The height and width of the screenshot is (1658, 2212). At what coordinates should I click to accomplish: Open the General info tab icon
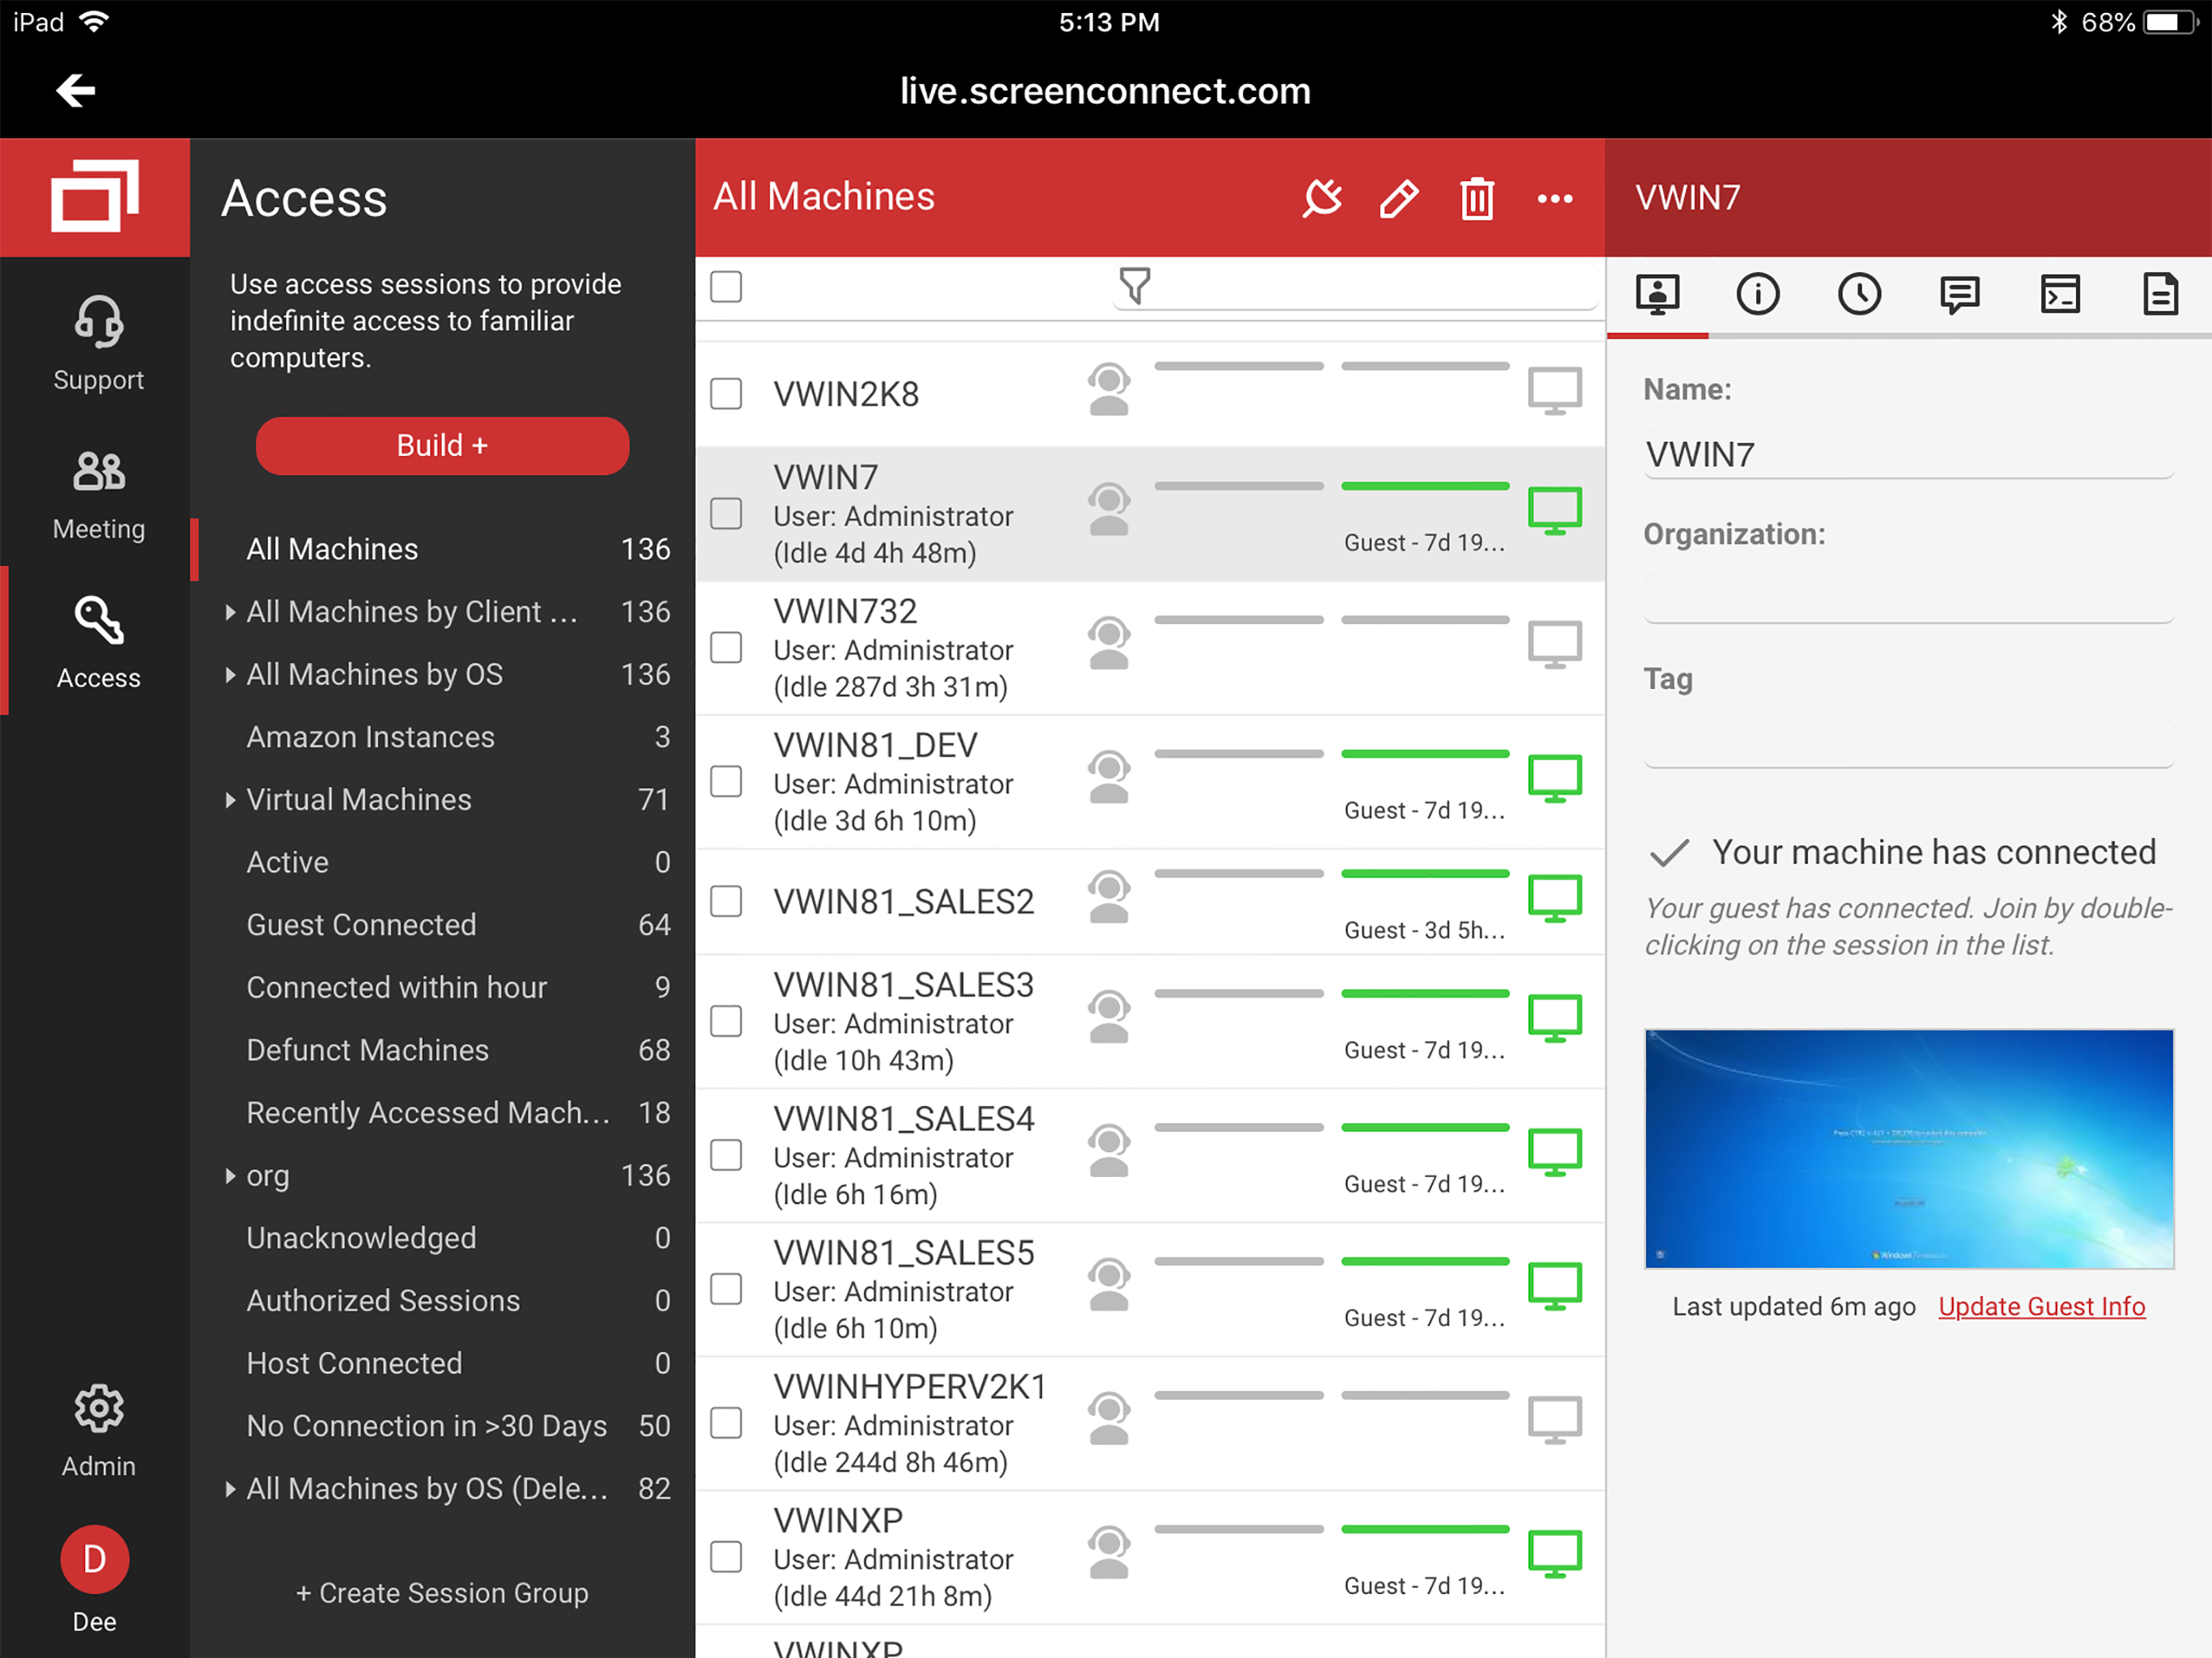pos(1758,294)
